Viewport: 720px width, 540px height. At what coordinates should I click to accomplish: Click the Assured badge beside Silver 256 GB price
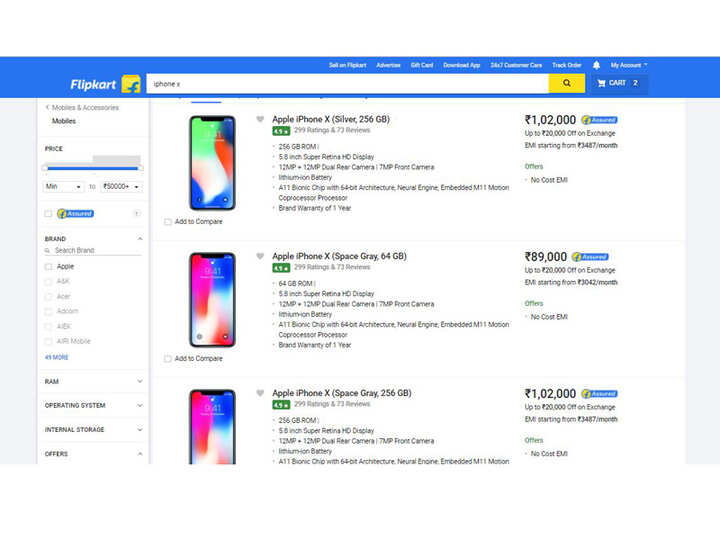click(x=599, y=120)
